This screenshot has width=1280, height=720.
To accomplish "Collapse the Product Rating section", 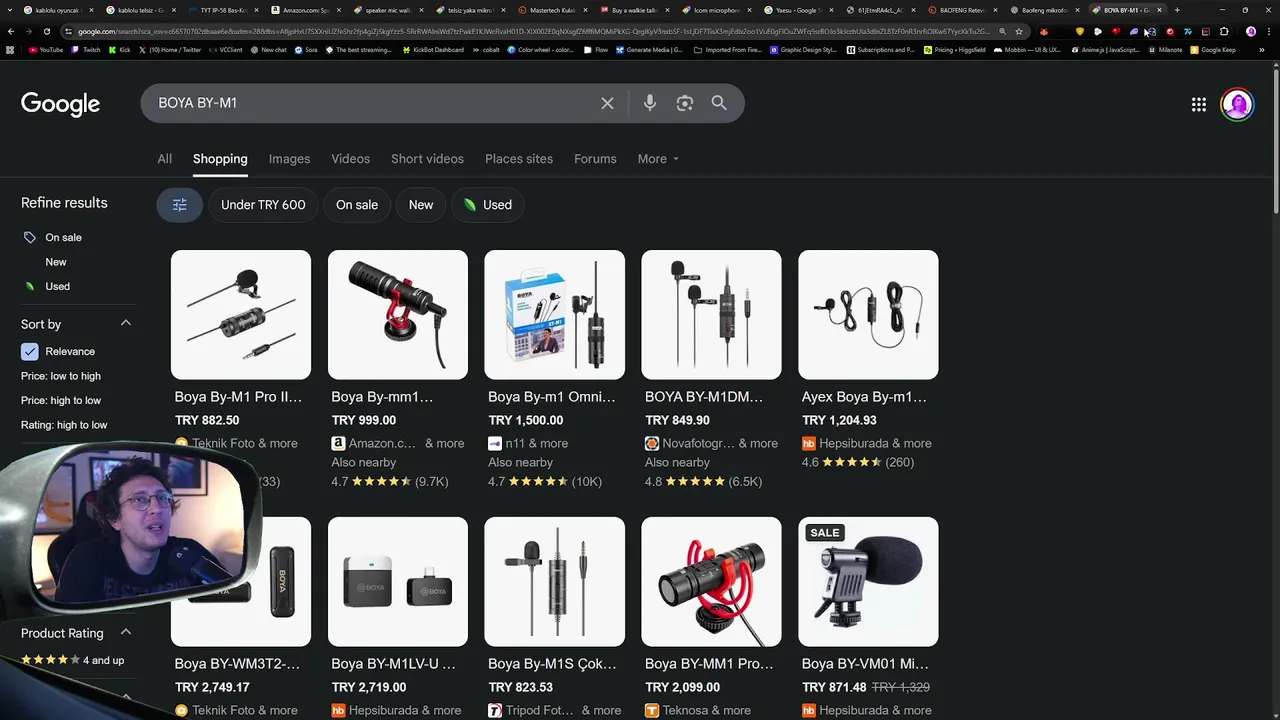I will [x=126, y=632].
